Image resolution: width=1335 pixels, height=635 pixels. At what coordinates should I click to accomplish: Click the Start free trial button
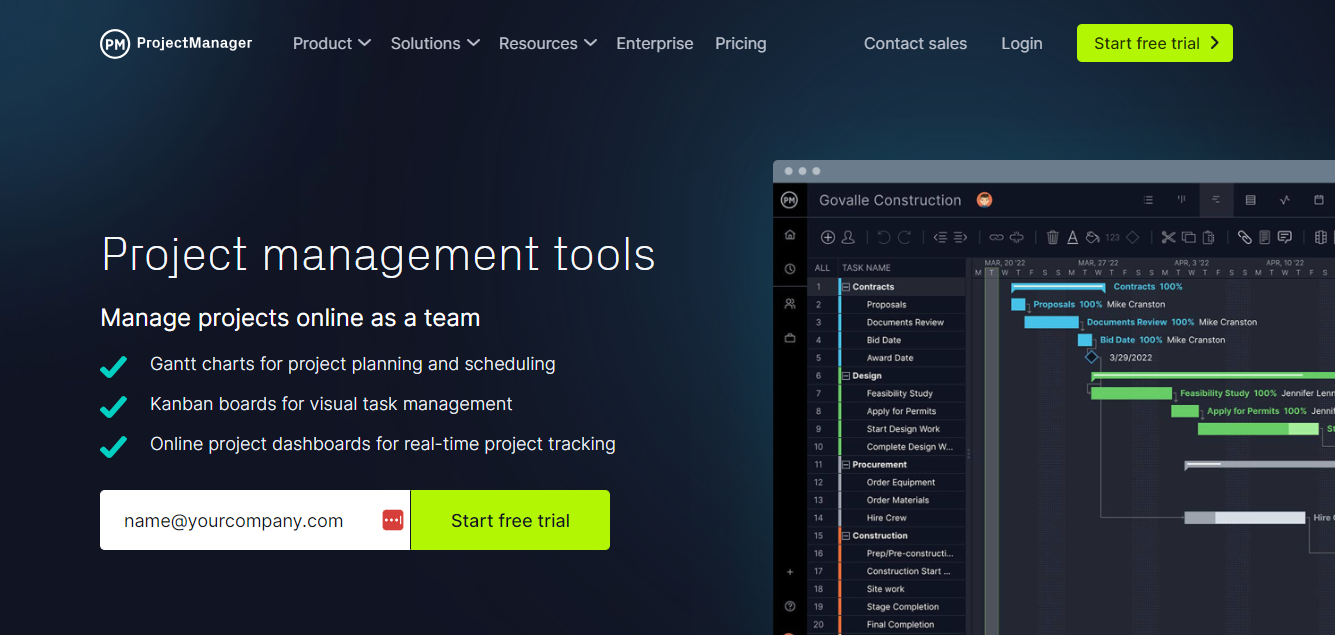1154,43
